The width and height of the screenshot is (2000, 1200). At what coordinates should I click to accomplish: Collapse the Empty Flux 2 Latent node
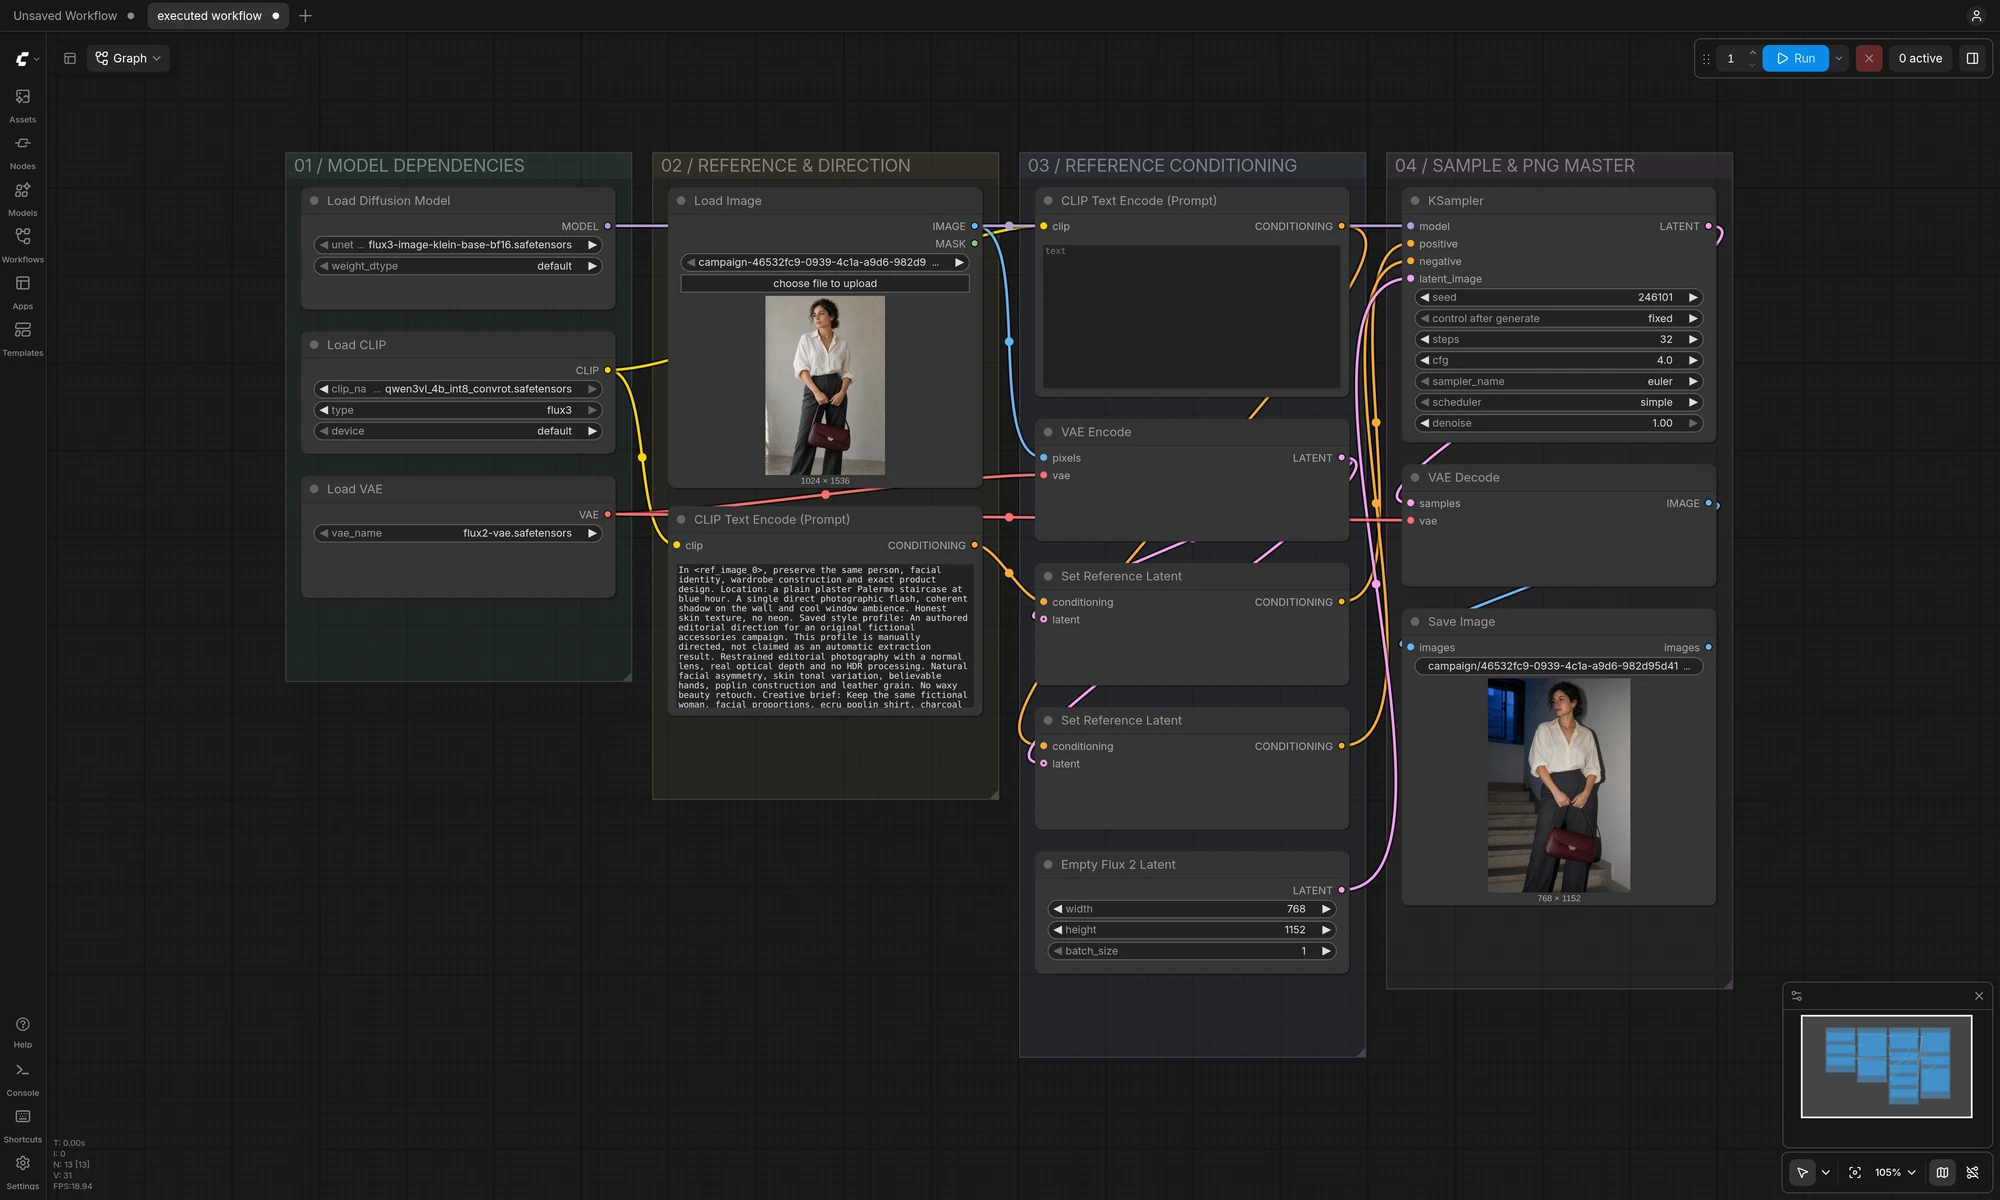[1048, 865]
